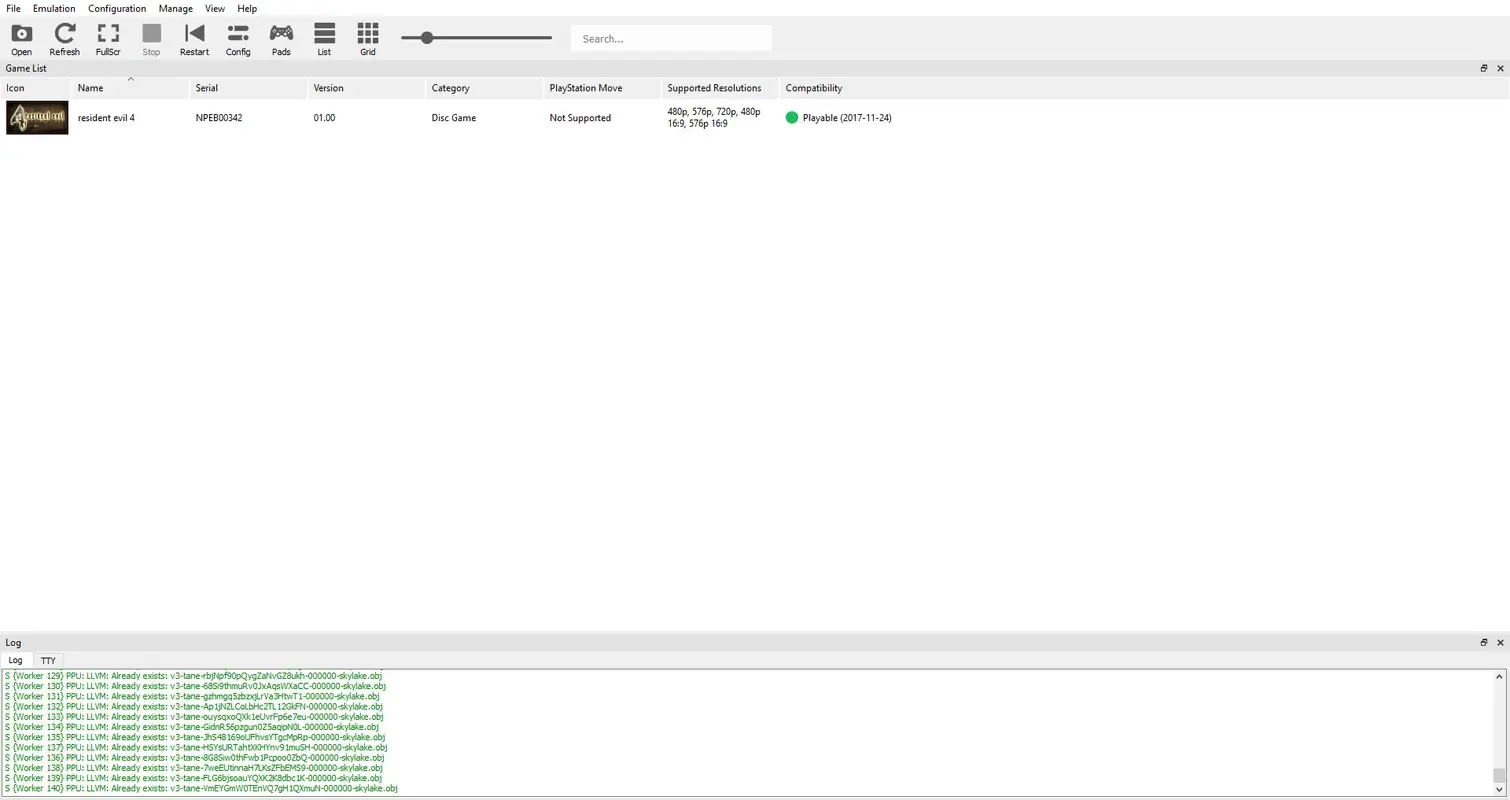
Task: Sort games by the Serial column header
Action: (x=206, y=88)
